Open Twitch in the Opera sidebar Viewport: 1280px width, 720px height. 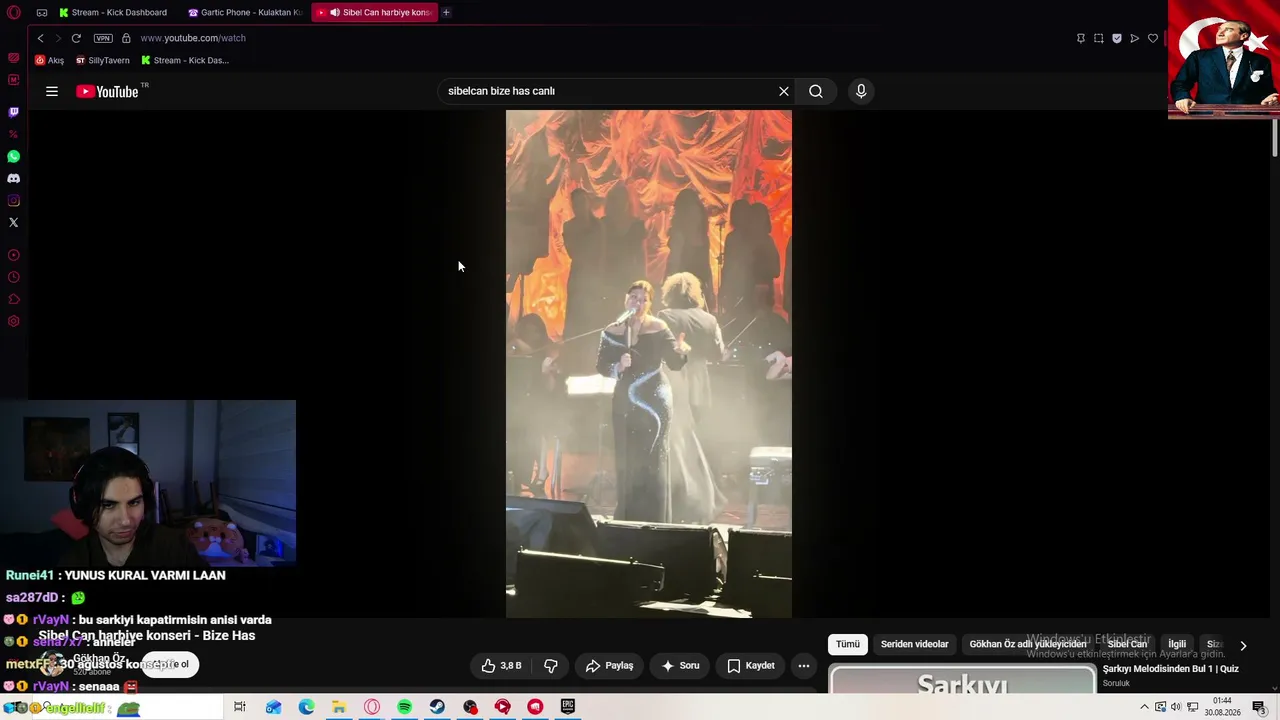pos(13,112)
